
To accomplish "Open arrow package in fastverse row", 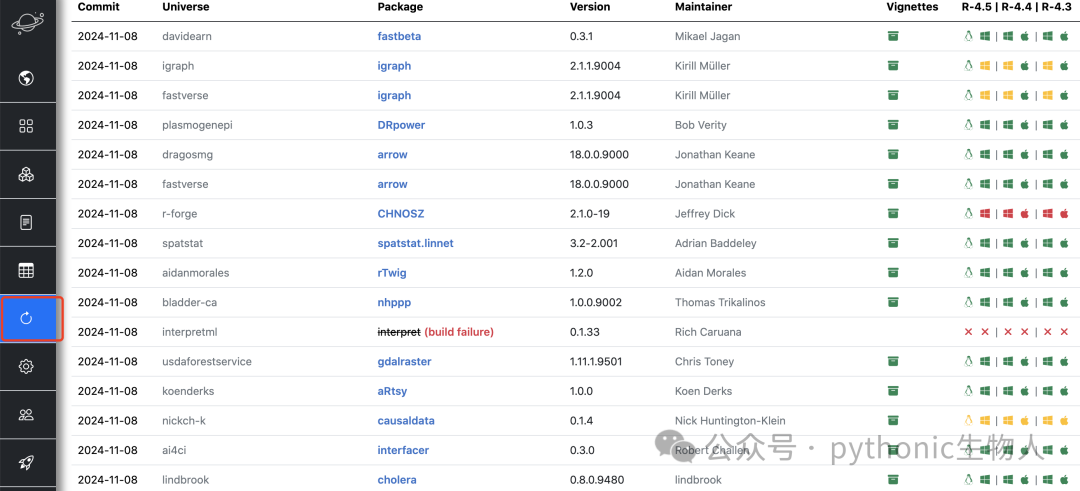I will coord(393,185).
